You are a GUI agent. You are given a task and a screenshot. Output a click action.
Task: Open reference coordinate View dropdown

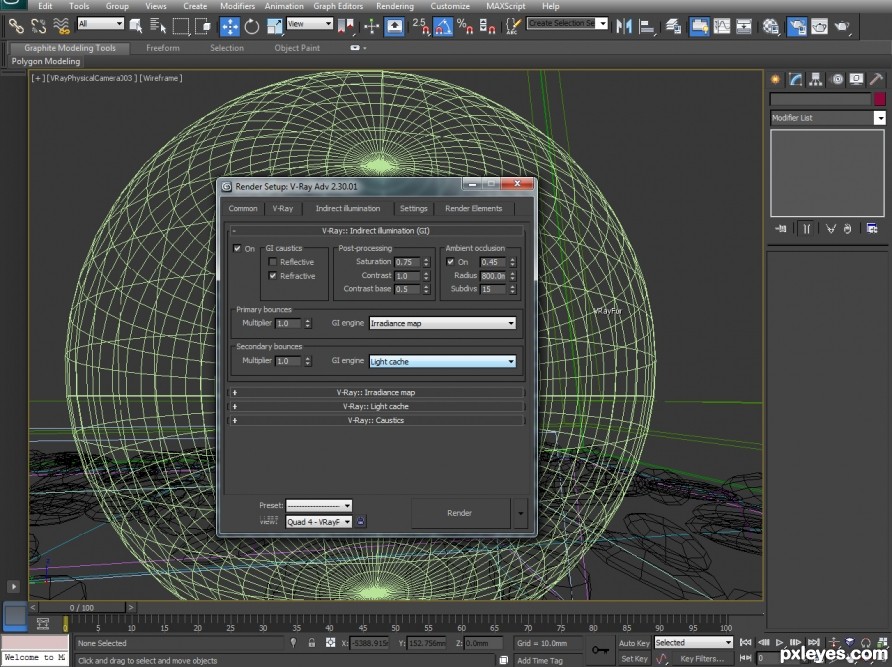[x=309, y=23]
